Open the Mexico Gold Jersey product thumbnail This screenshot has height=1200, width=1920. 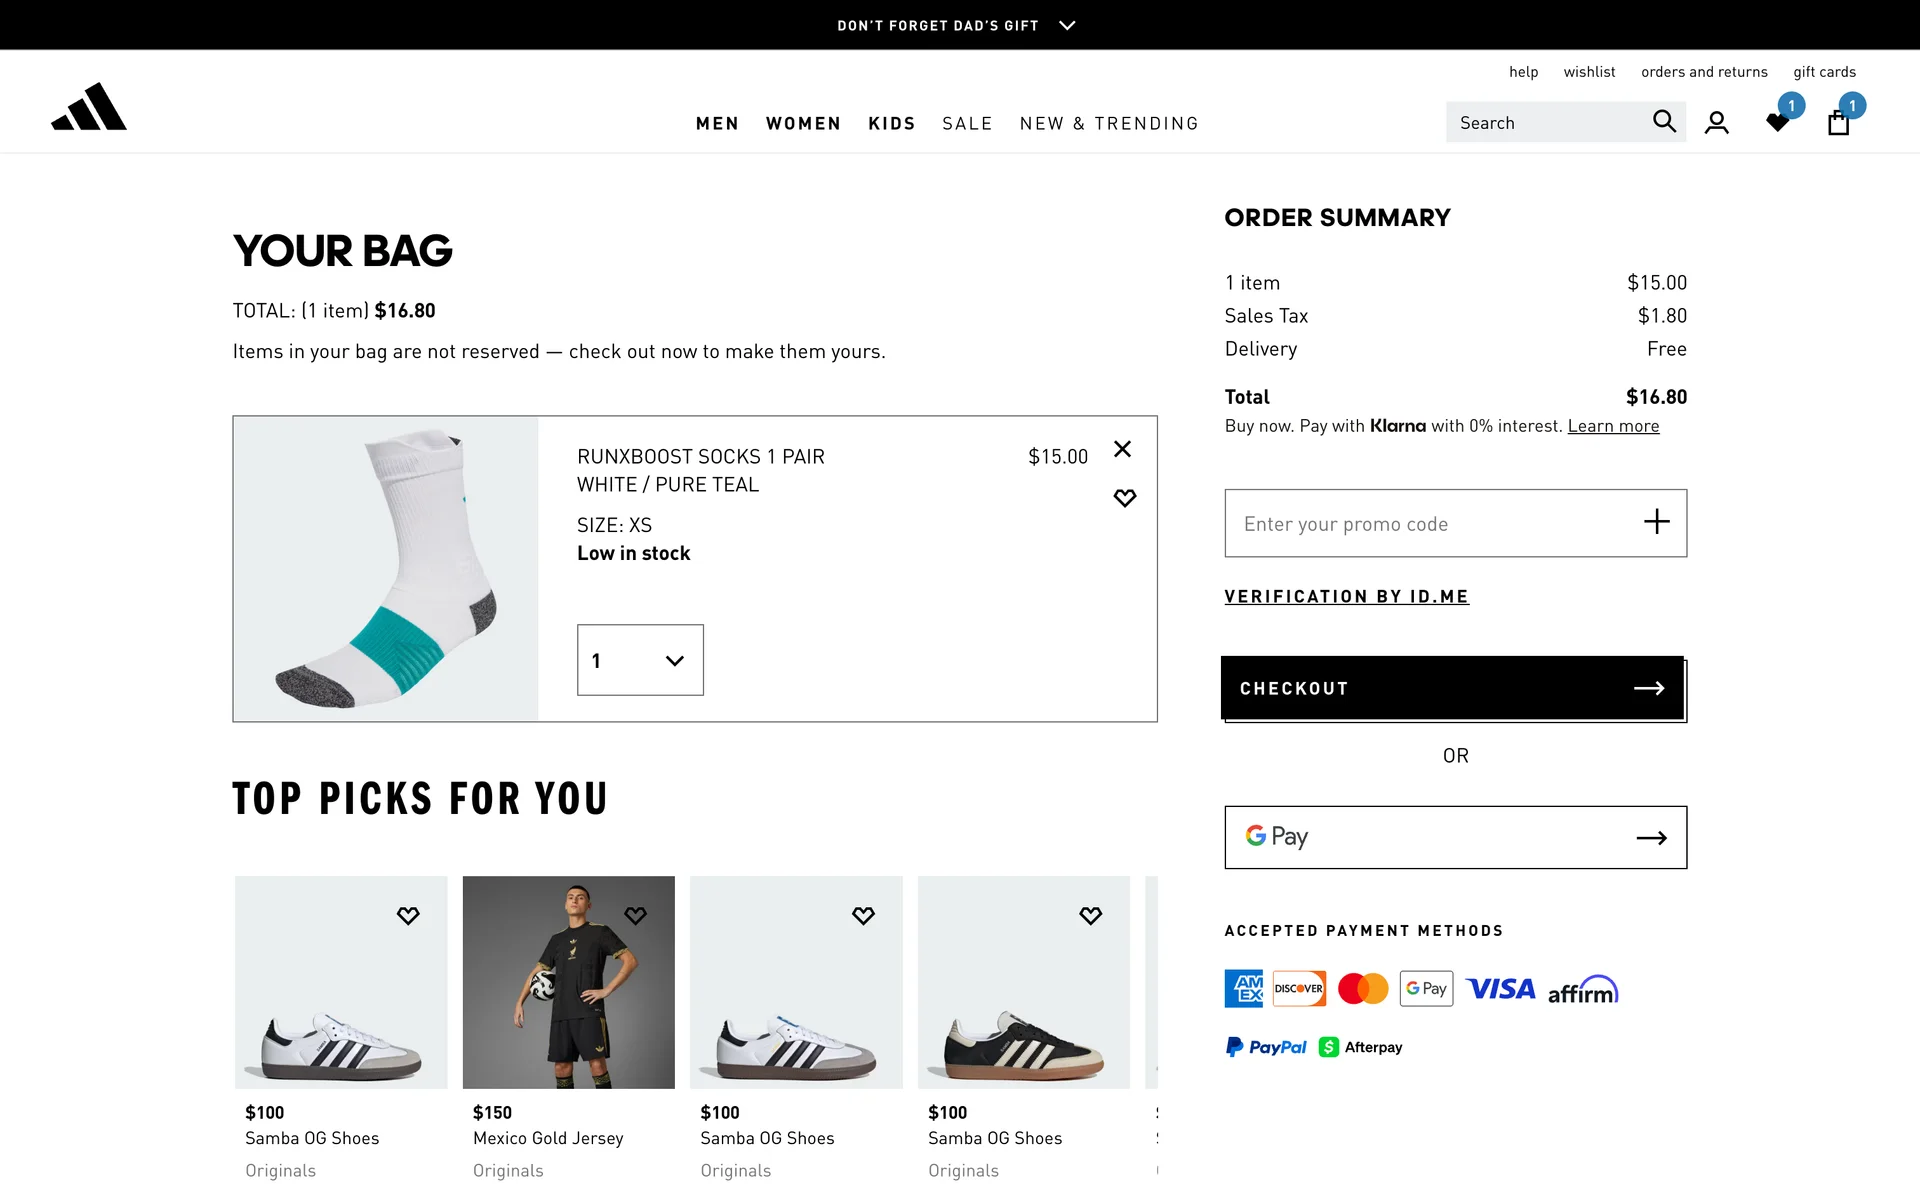[568, 982]
